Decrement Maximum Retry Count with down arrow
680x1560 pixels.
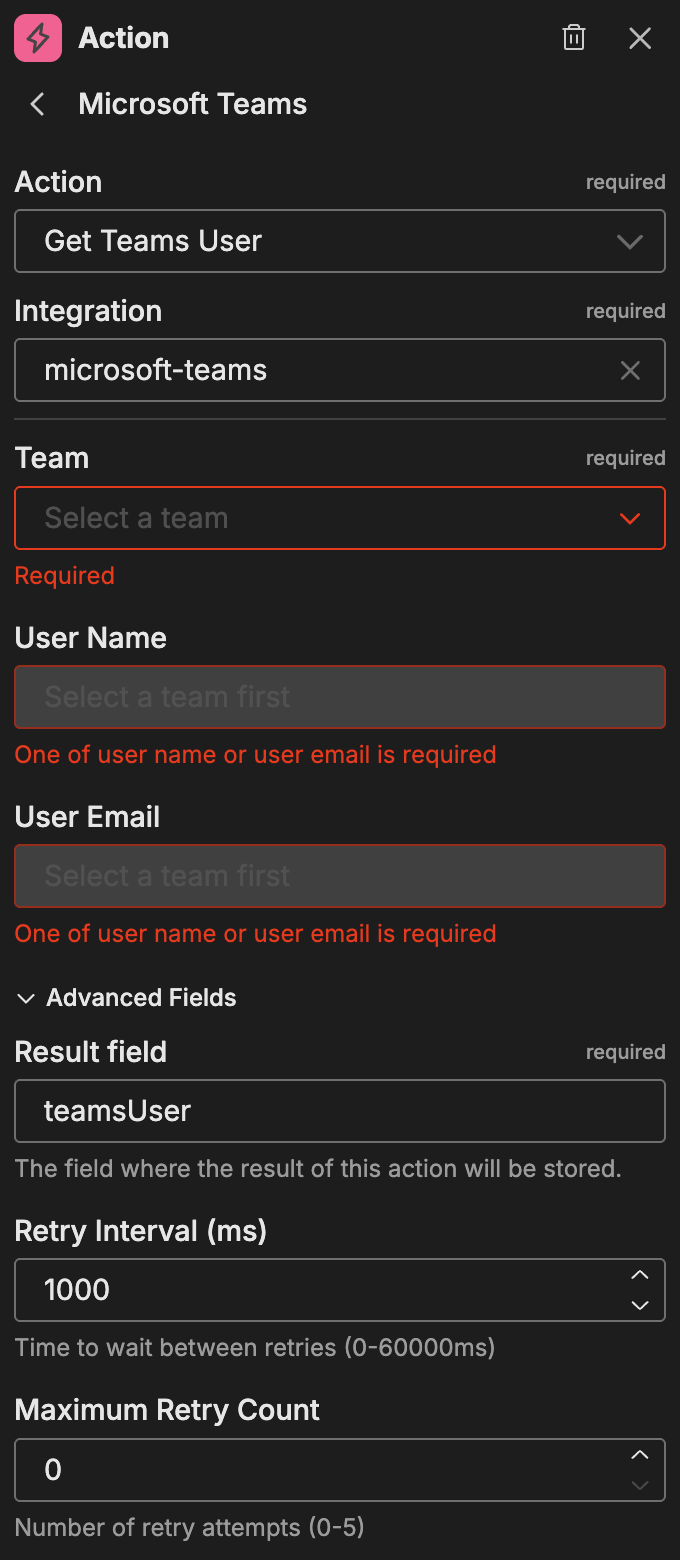point(640,1484)
